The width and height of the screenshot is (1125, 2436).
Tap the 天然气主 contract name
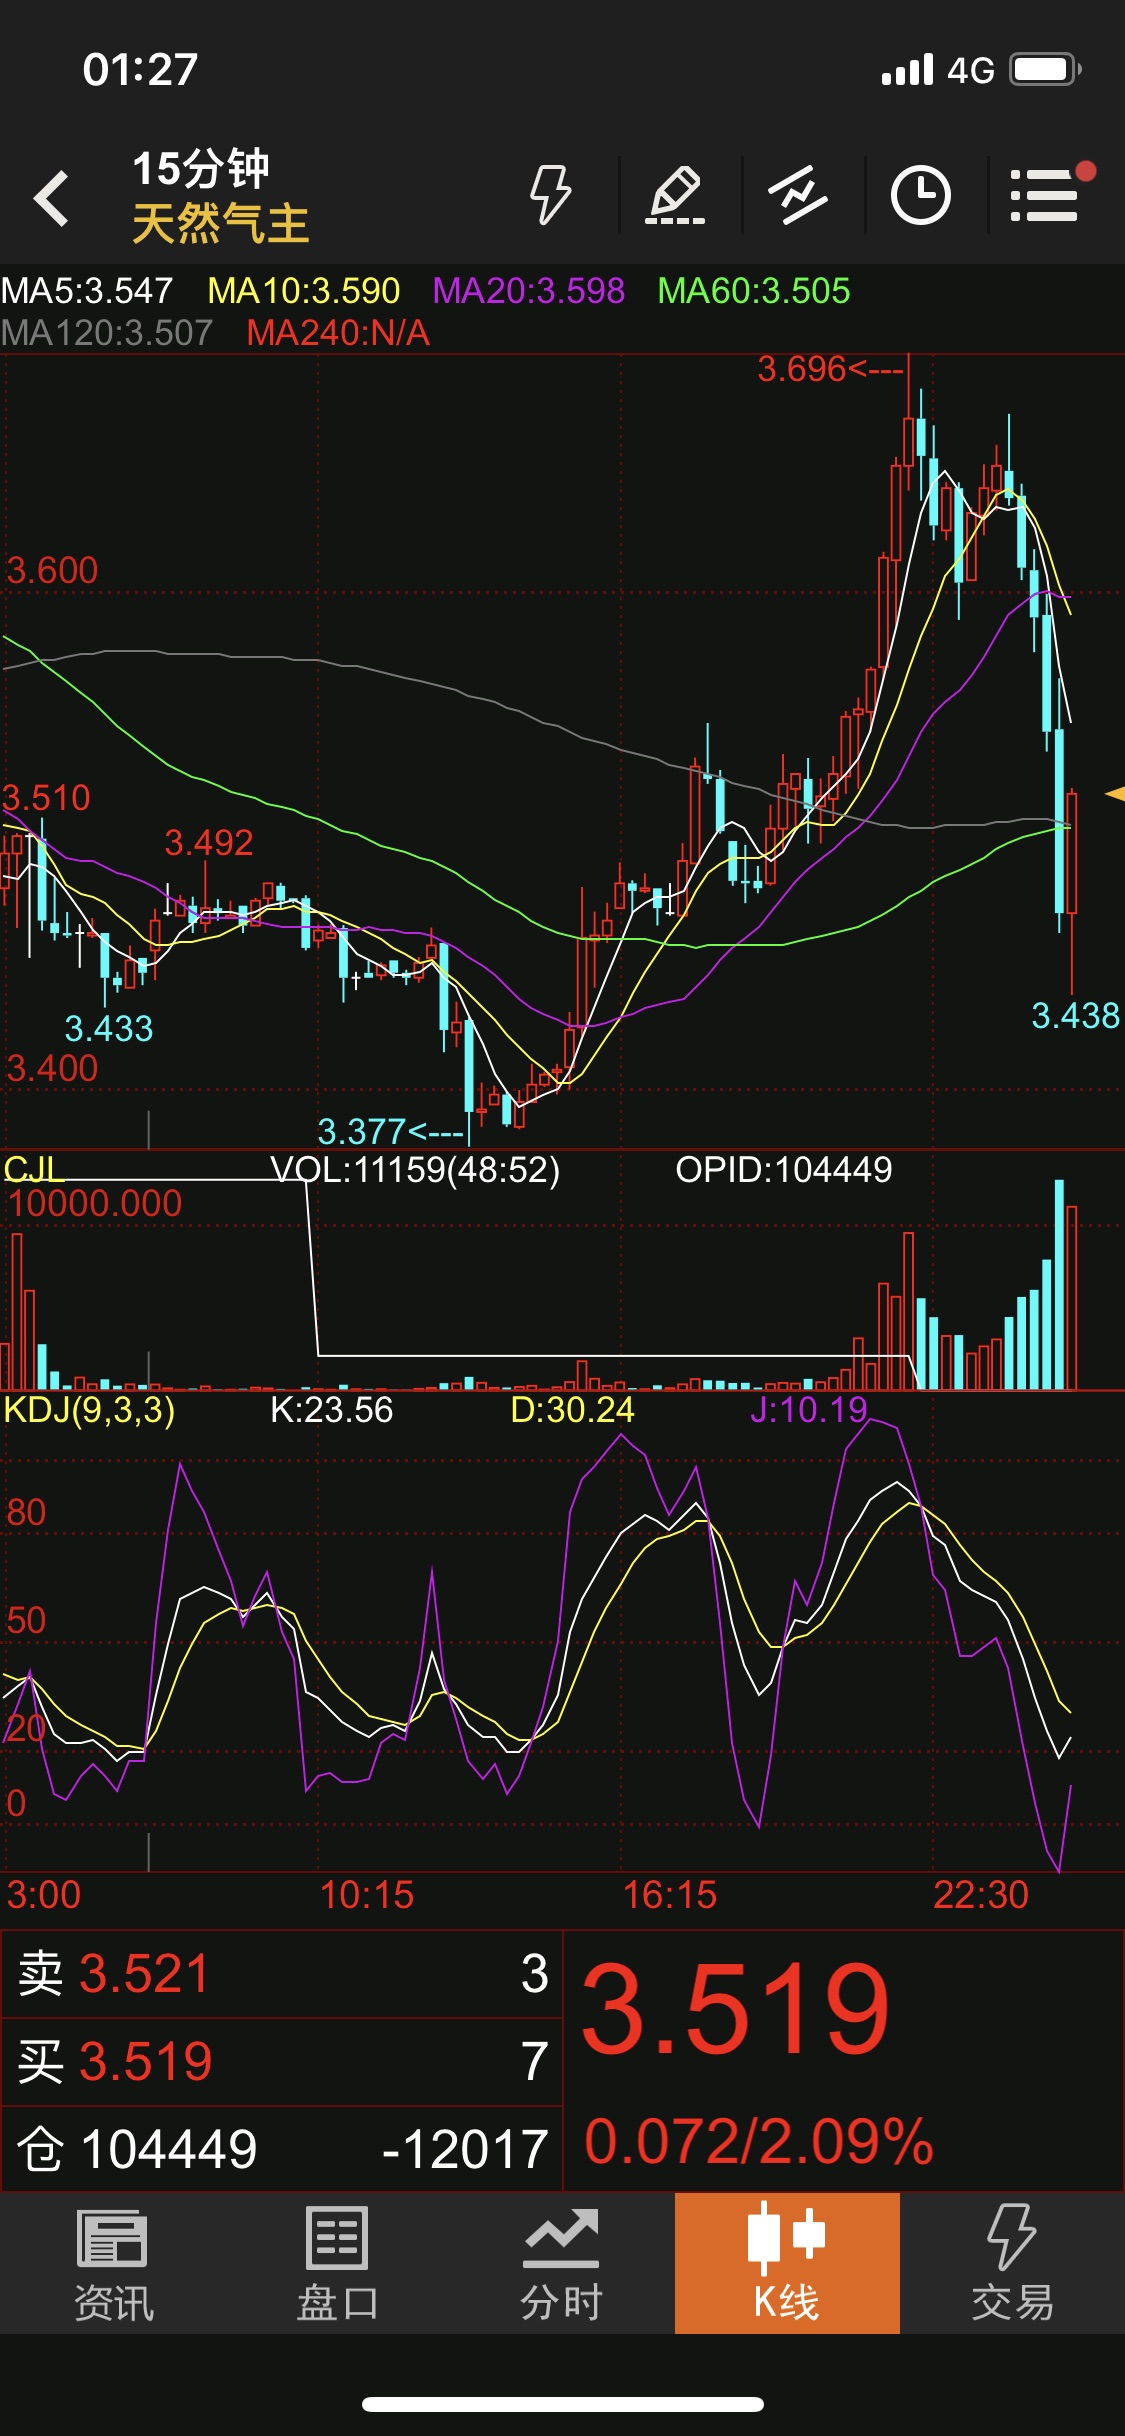[220, 222]
